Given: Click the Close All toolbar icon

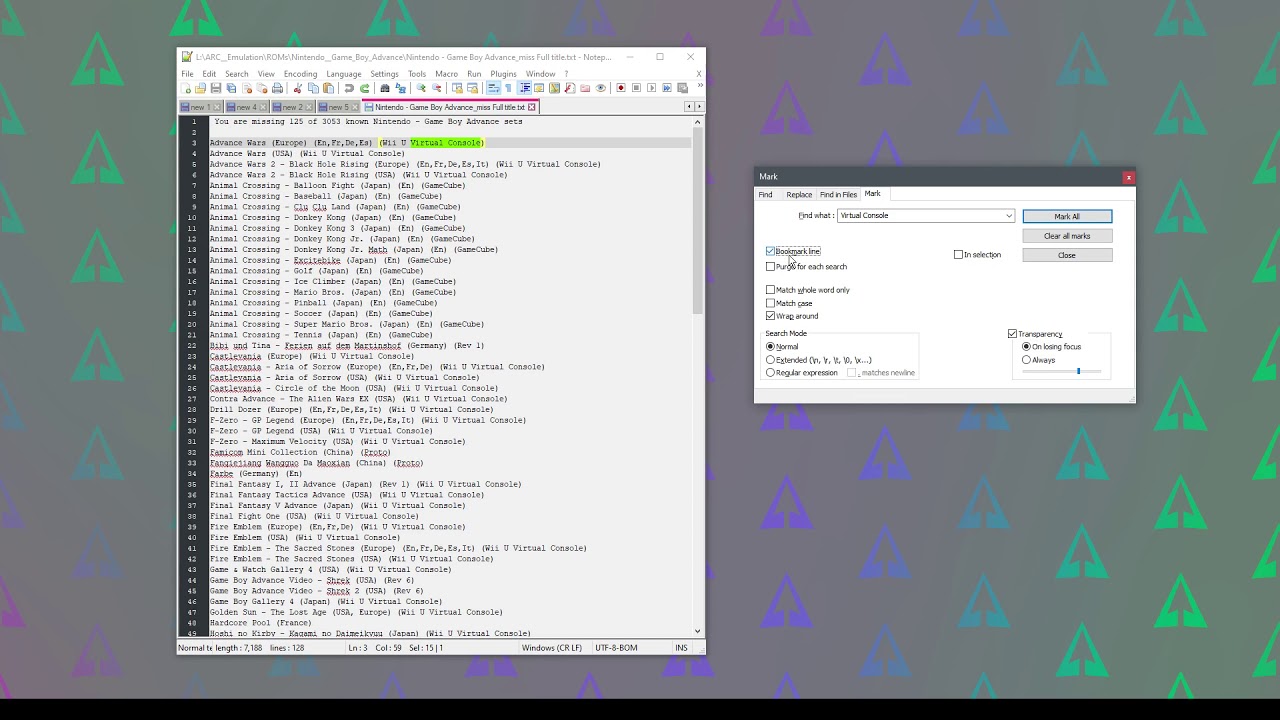Looking at the screenshot, I should coord(262,88).
